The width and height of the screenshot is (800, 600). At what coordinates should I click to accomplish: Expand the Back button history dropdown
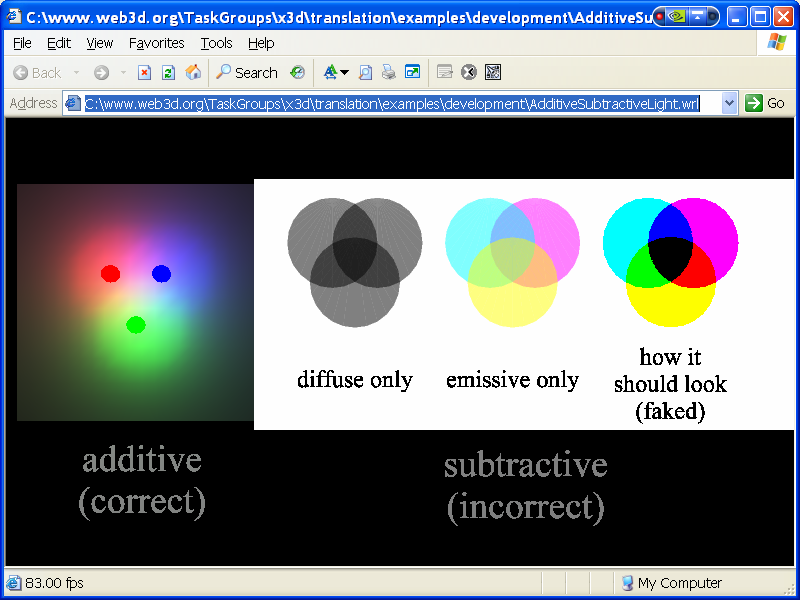click(x=75, y=72)
